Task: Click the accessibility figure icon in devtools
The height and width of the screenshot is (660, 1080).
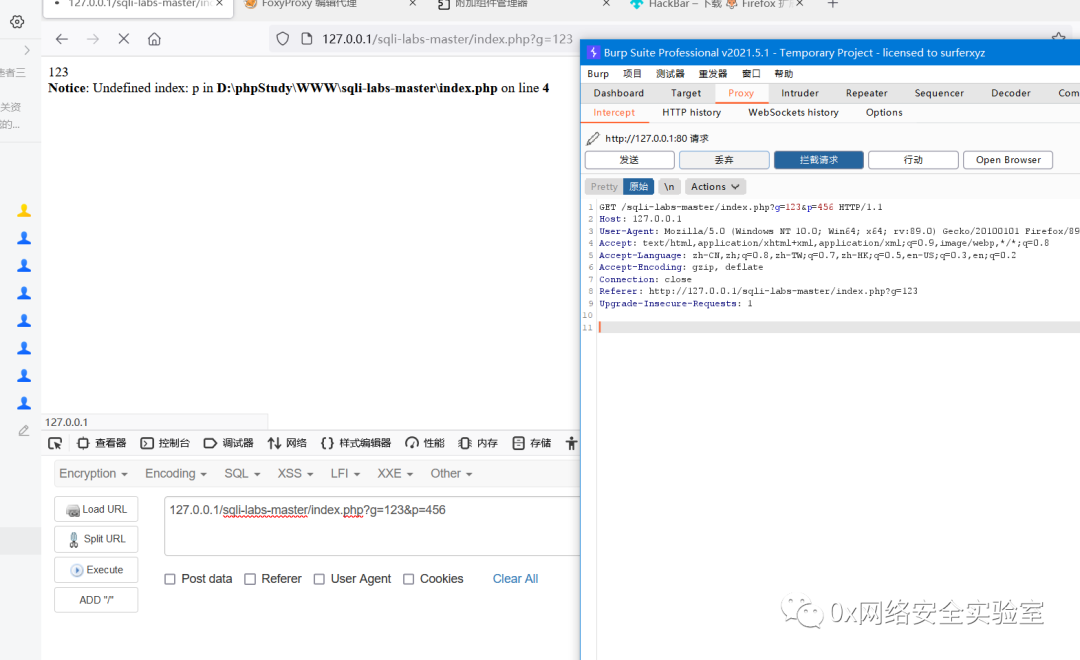Action: (571, 443)
